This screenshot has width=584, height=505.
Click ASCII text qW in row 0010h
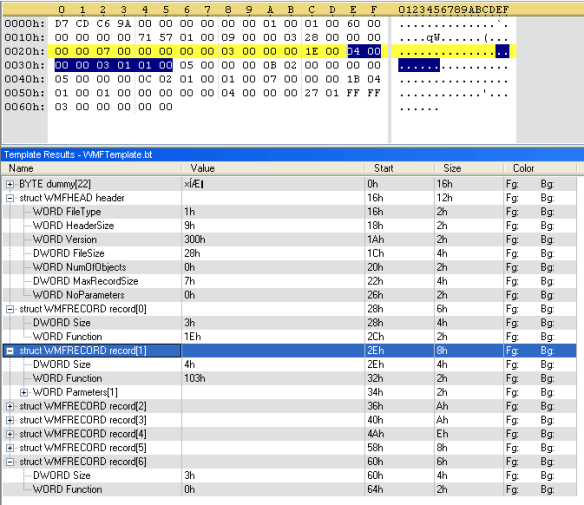(x=433, y=38)
